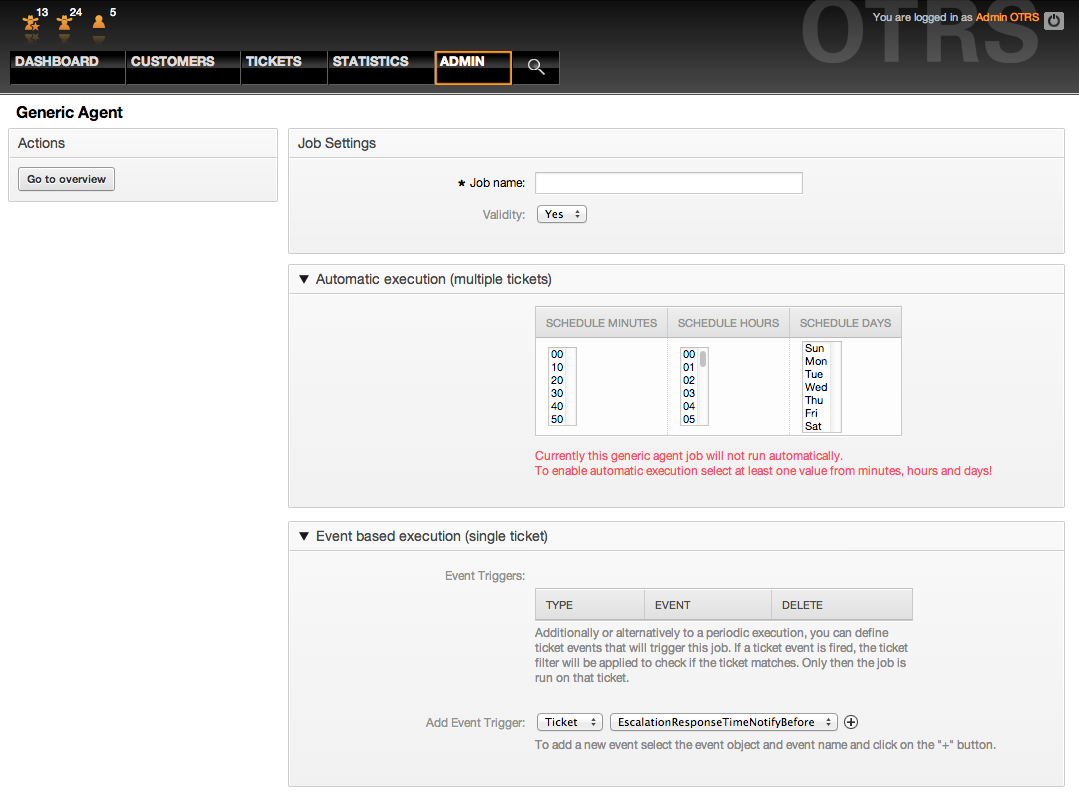Screen dimensions: 1079x797
Task: Open the Ticket event object dropdown
Action: (569, 722)
